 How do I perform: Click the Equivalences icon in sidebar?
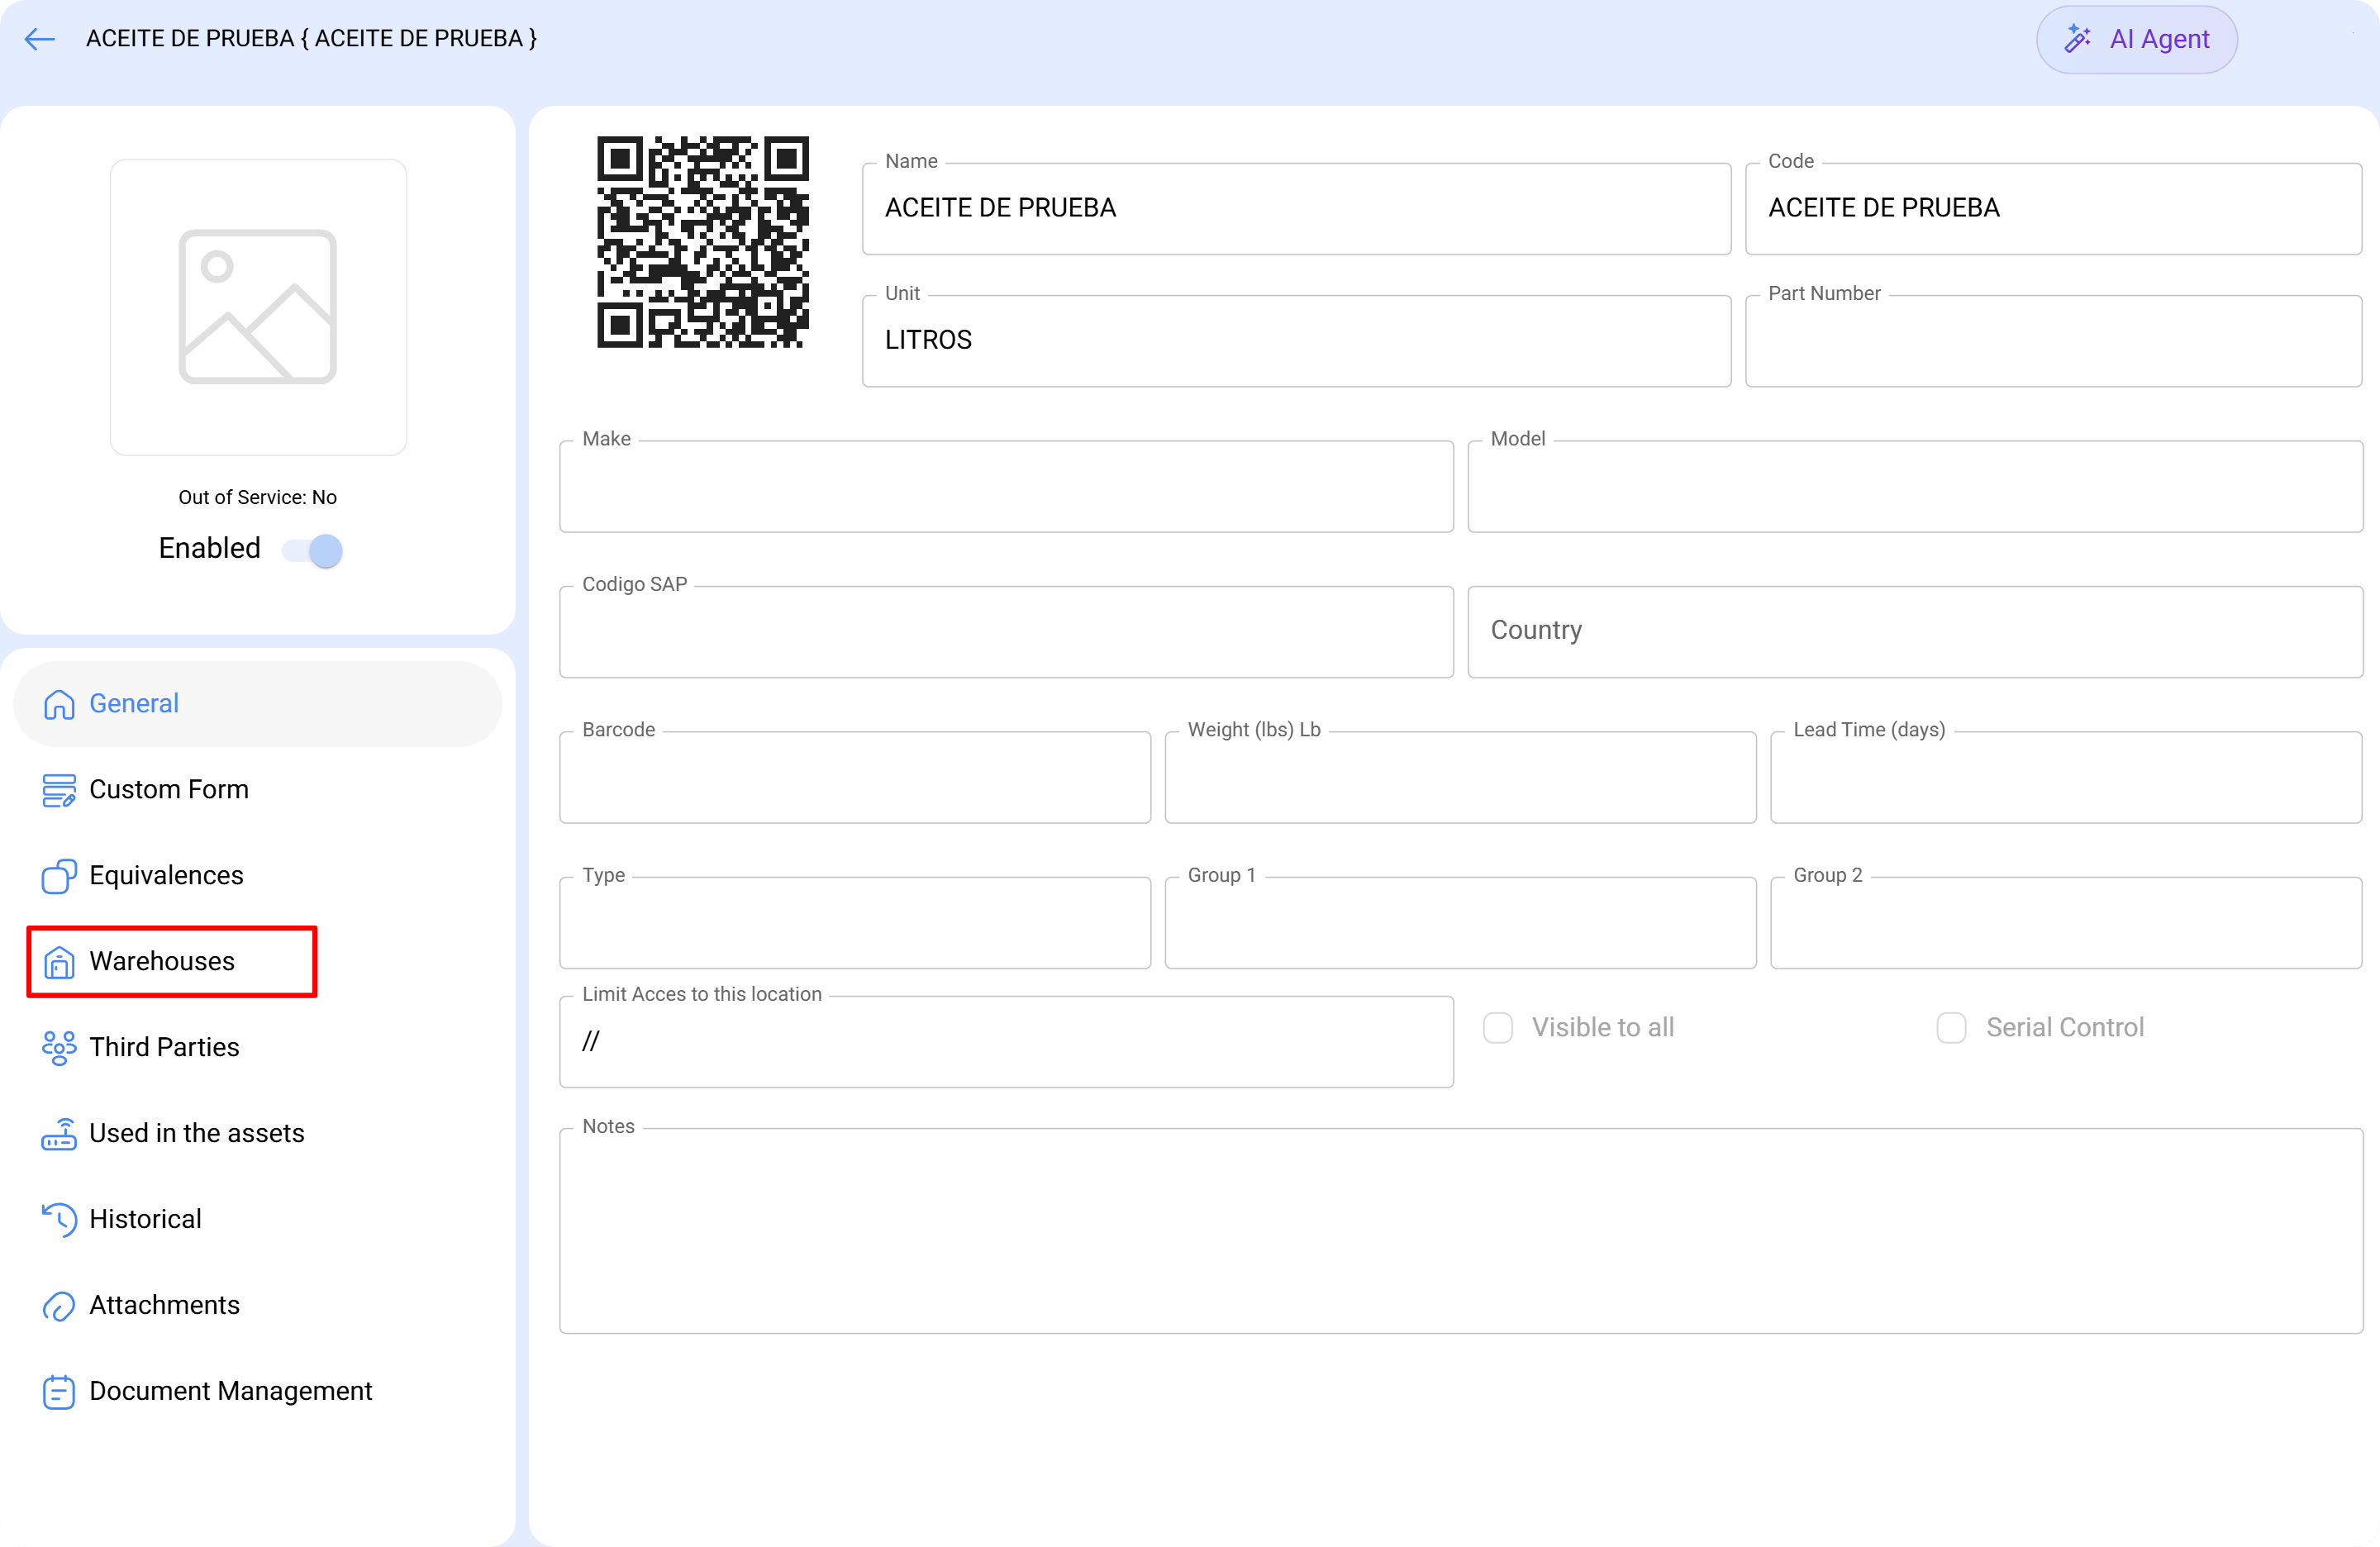point(58,876)
